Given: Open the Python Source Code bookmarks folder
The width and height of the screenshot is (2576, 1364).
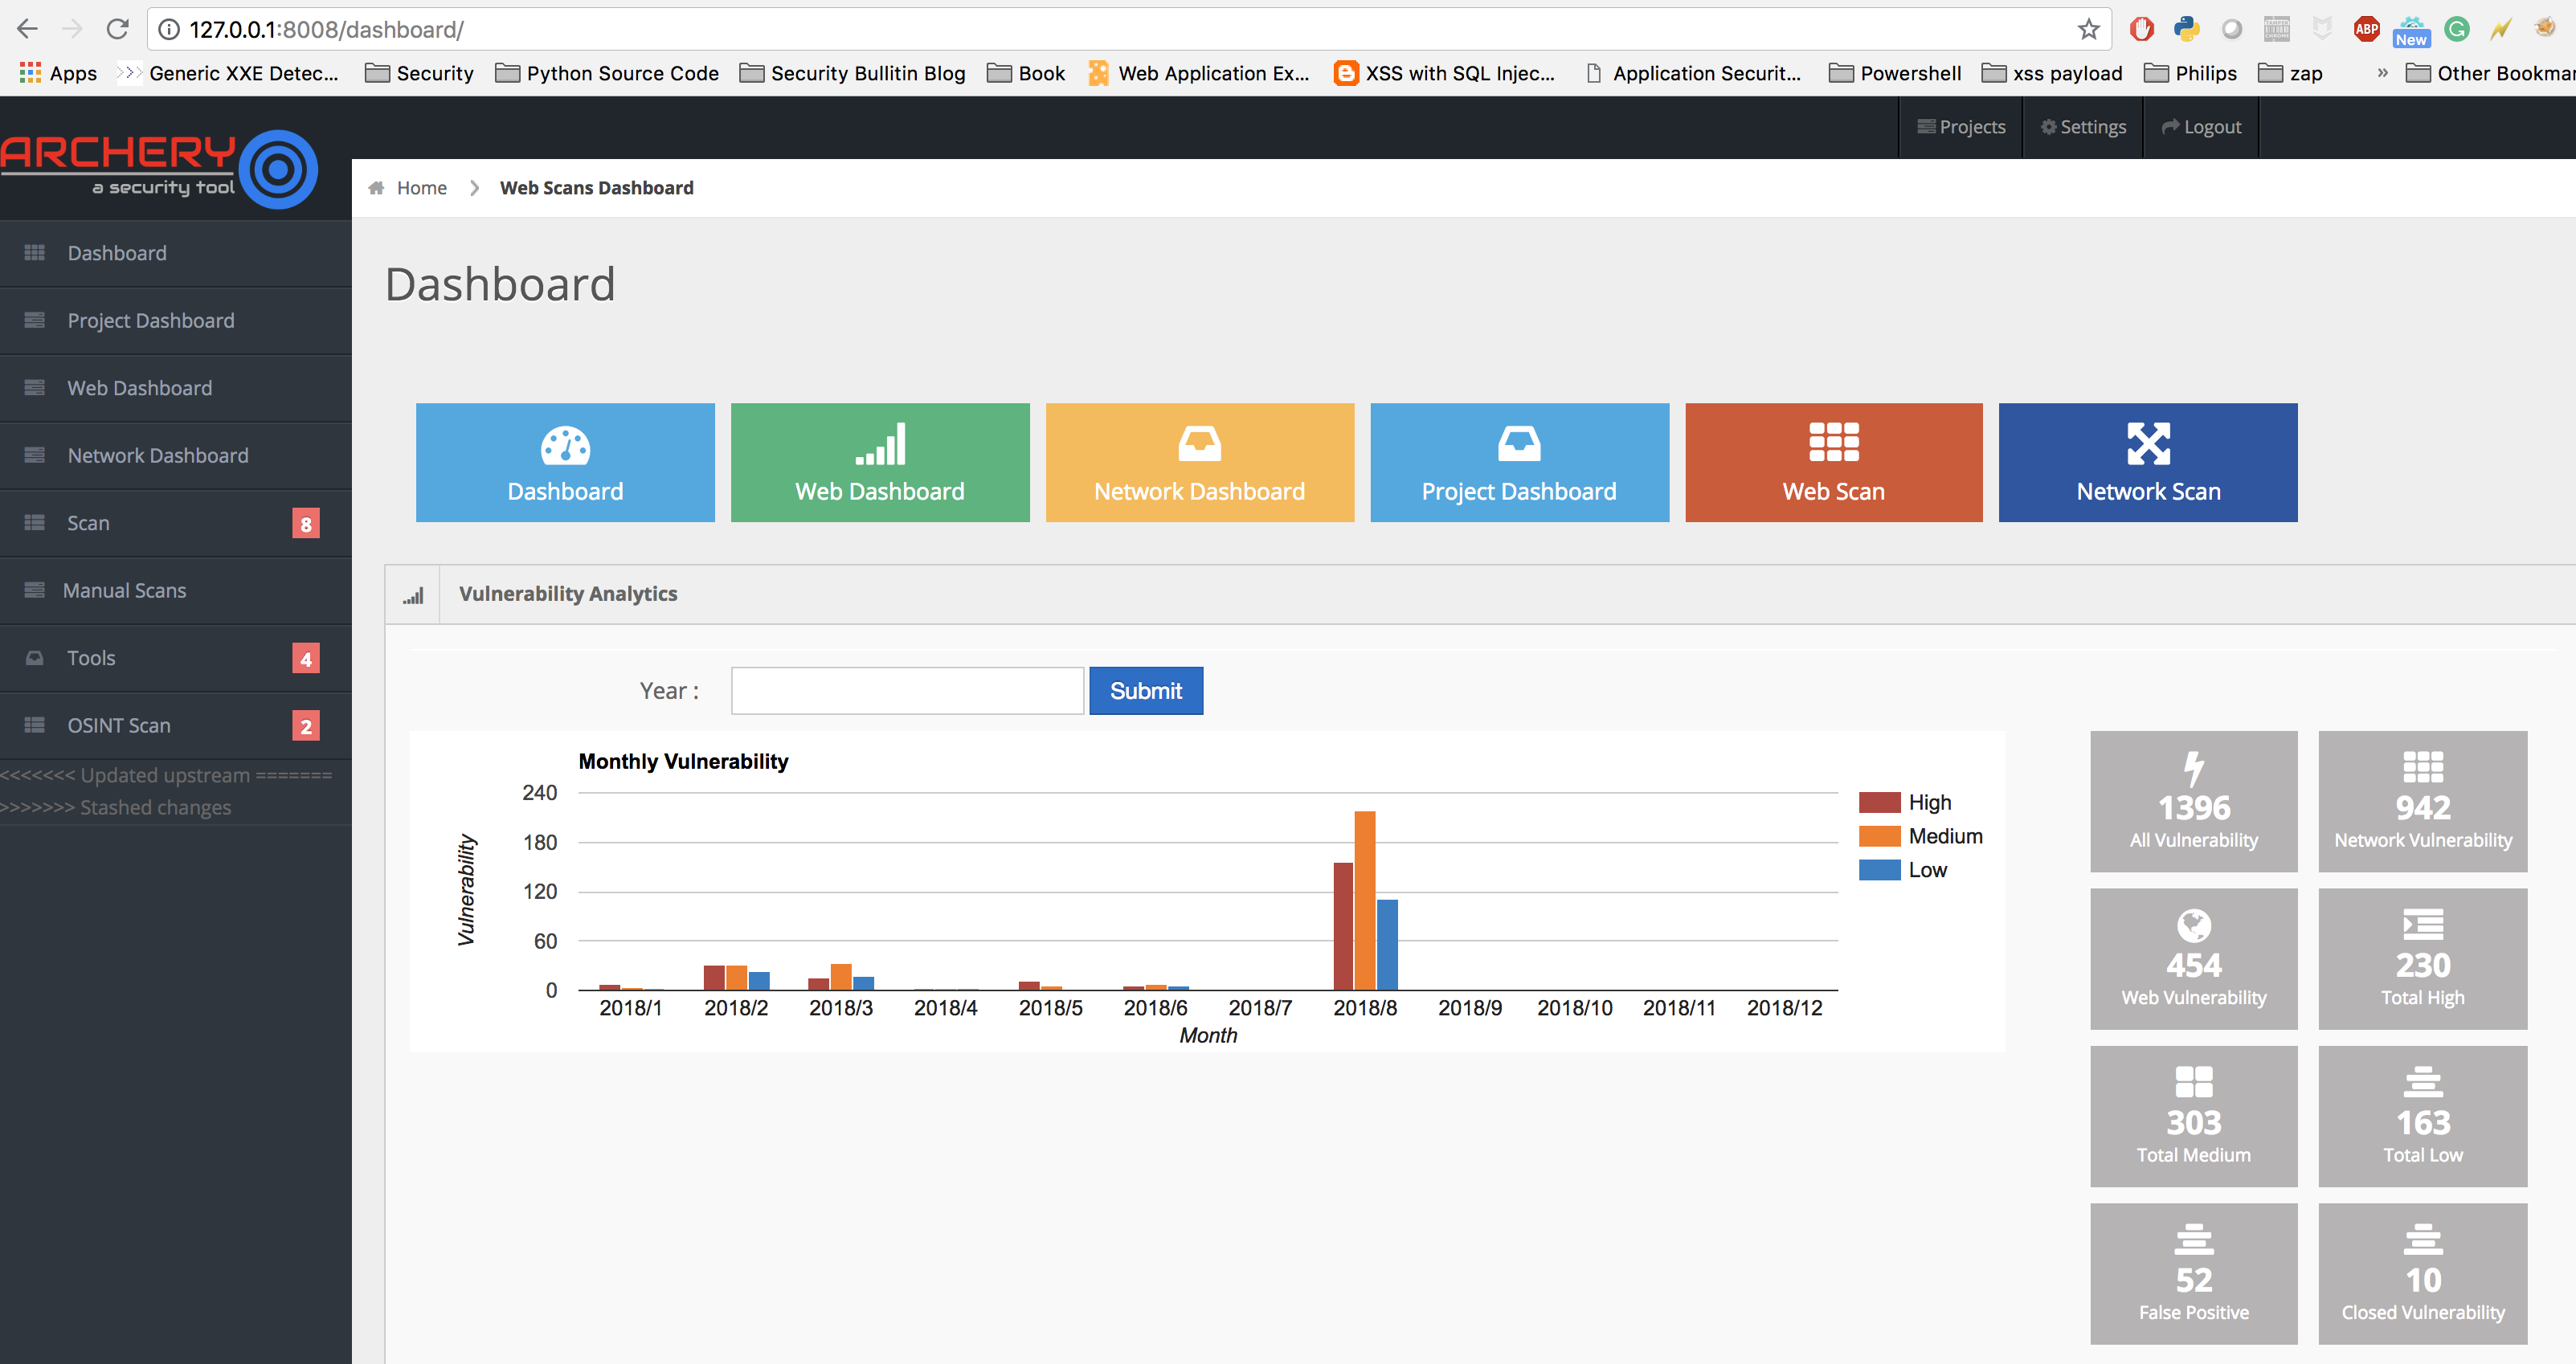Looking at the screenshot, I should pyautogui.click(x=607, y=73).
